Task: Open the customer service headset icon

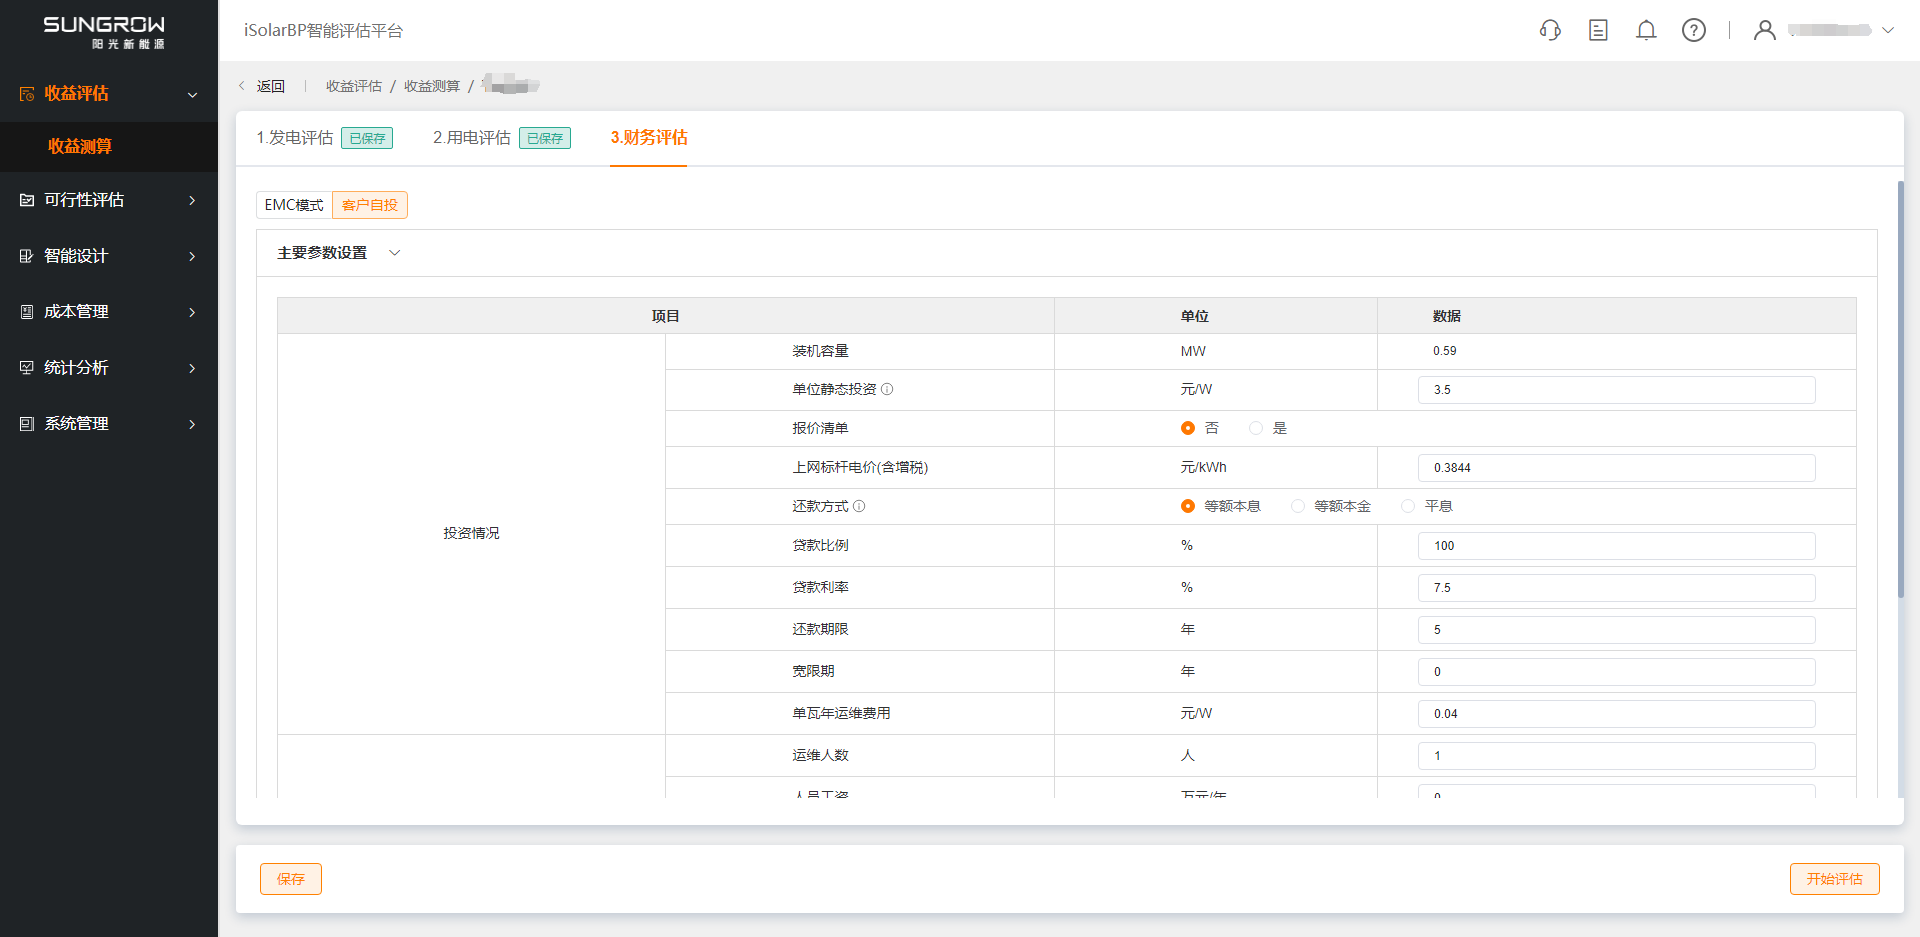Action: tap(1550, 30)
